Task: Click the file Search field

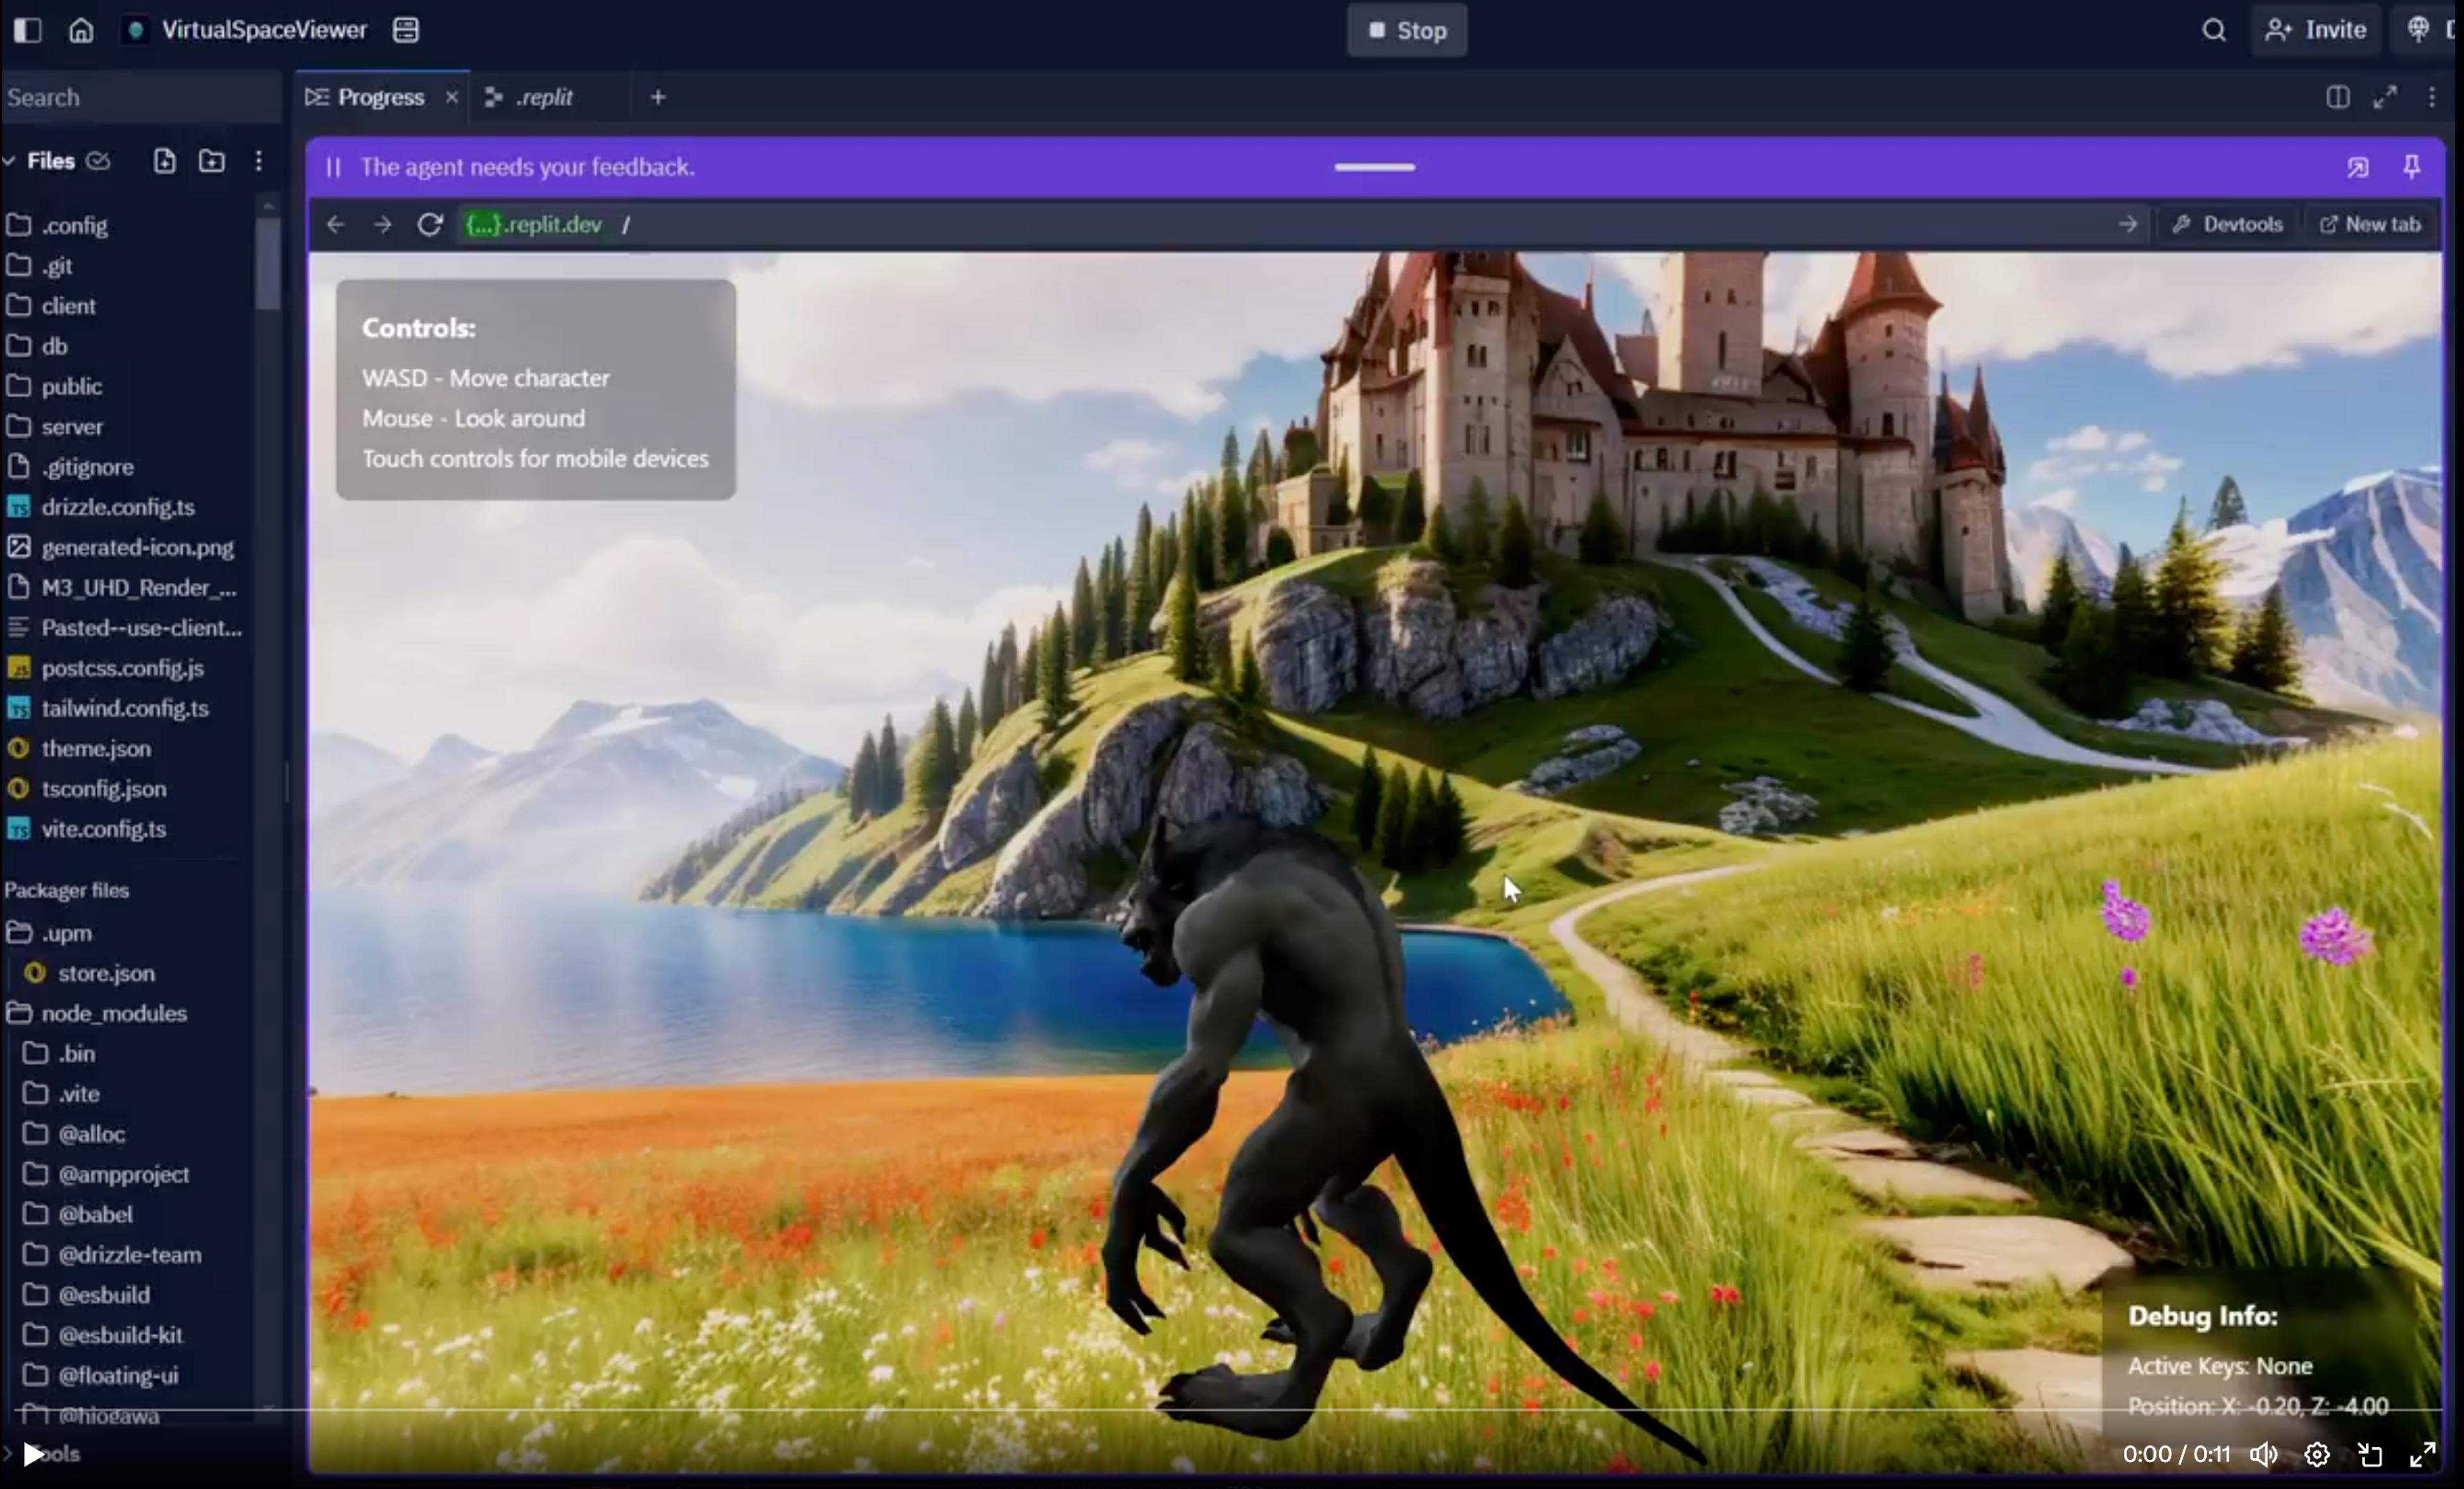Action: click(x=140, y=97)
